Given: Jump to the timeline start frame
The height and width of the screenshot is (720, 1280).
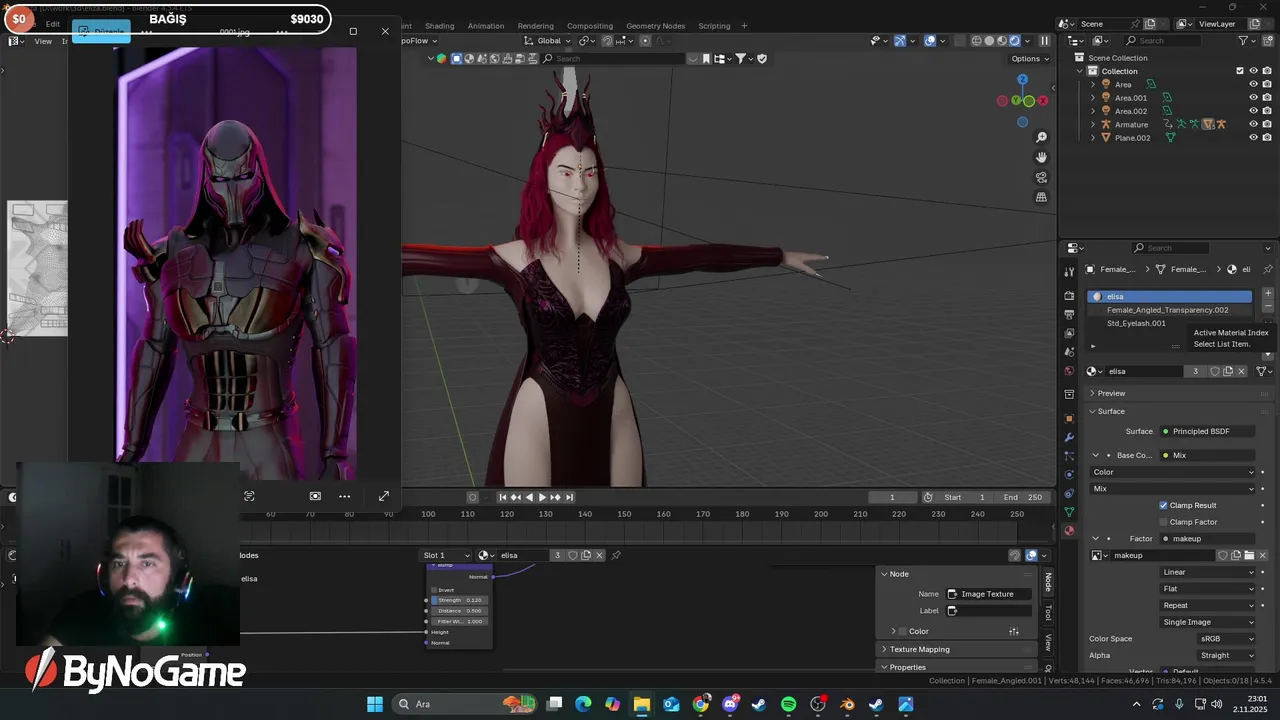Looking at the screenshot, I should tap(503, 497).
